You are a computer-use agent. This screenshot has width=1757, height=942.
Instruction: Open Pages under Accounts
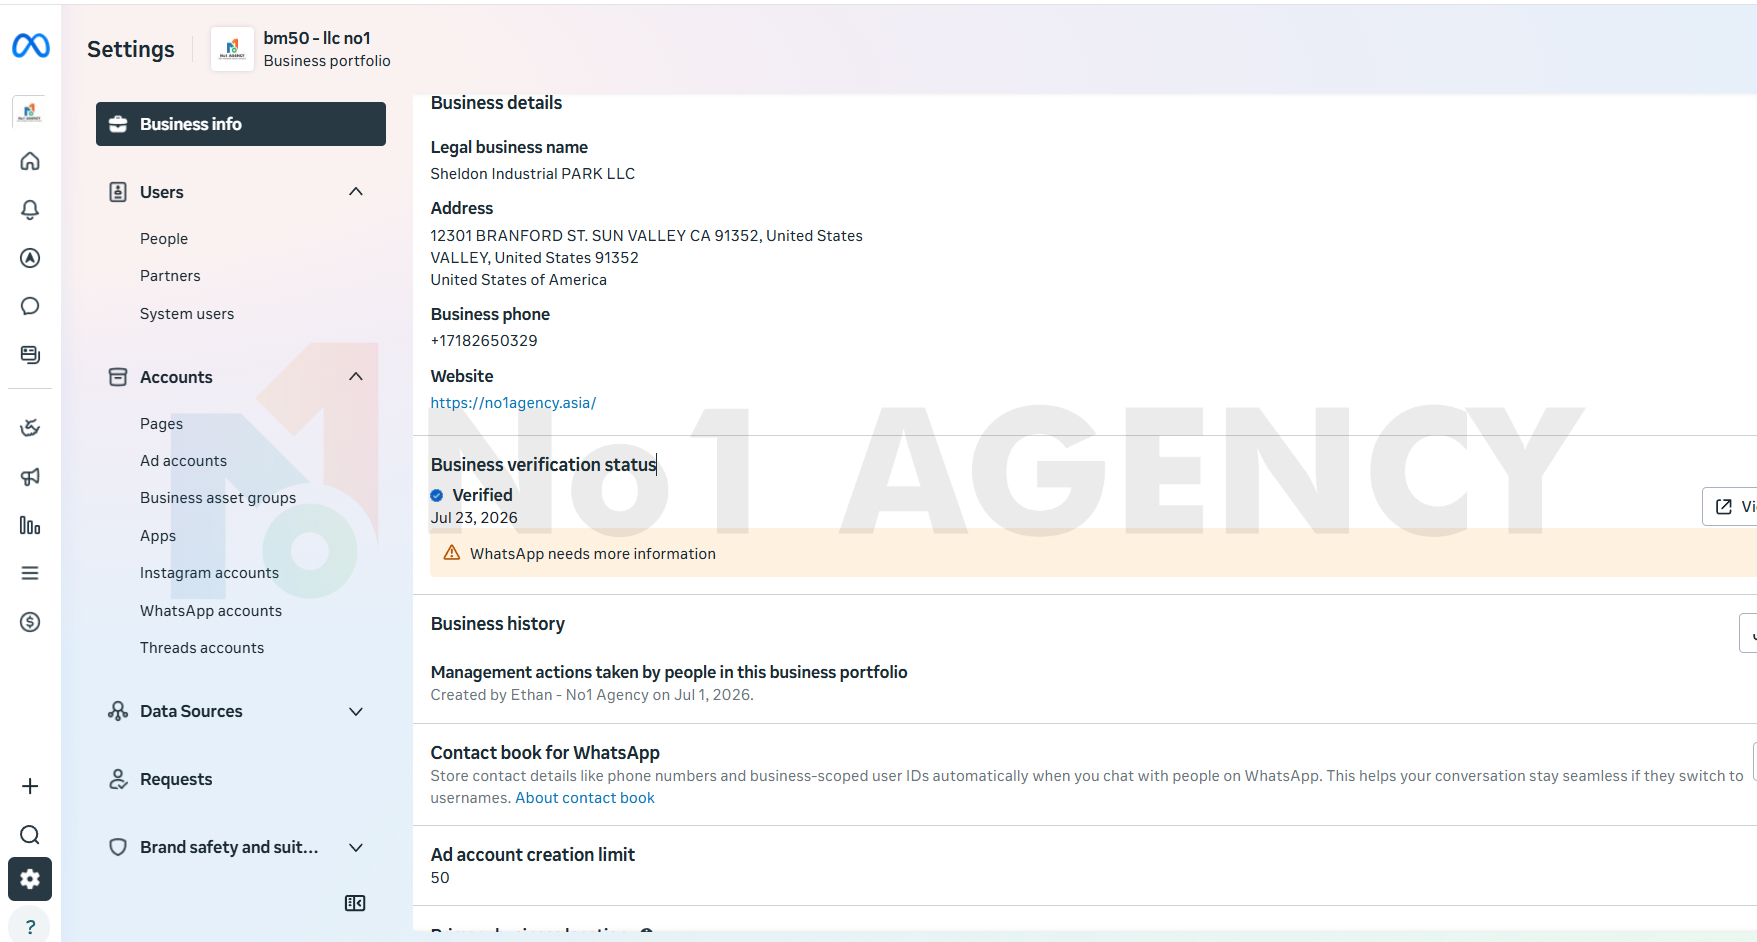(x=161, y=424)
